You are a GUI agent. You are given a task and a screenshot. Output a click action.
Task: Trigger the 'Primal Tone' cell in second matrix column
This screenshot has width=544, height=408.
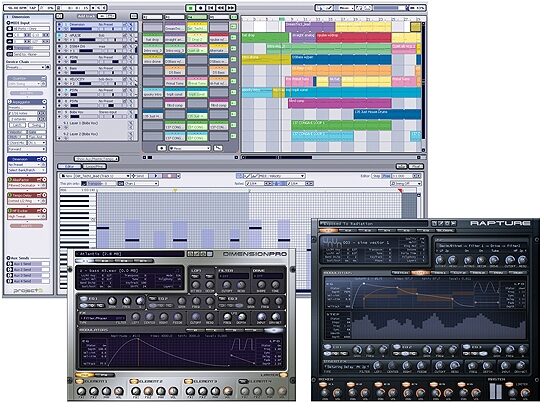(175, 82)
